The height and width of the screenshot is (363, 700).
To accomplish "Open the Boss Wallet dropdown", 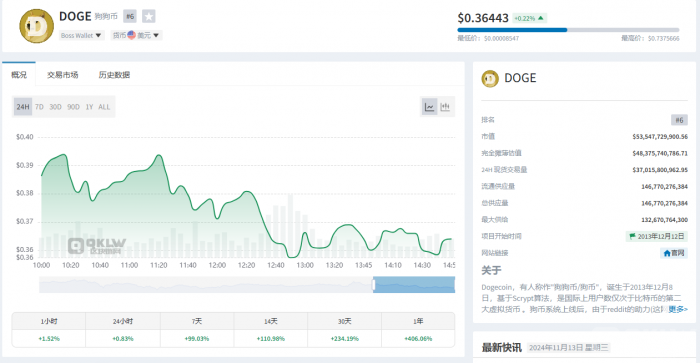I will pos(81,35).
